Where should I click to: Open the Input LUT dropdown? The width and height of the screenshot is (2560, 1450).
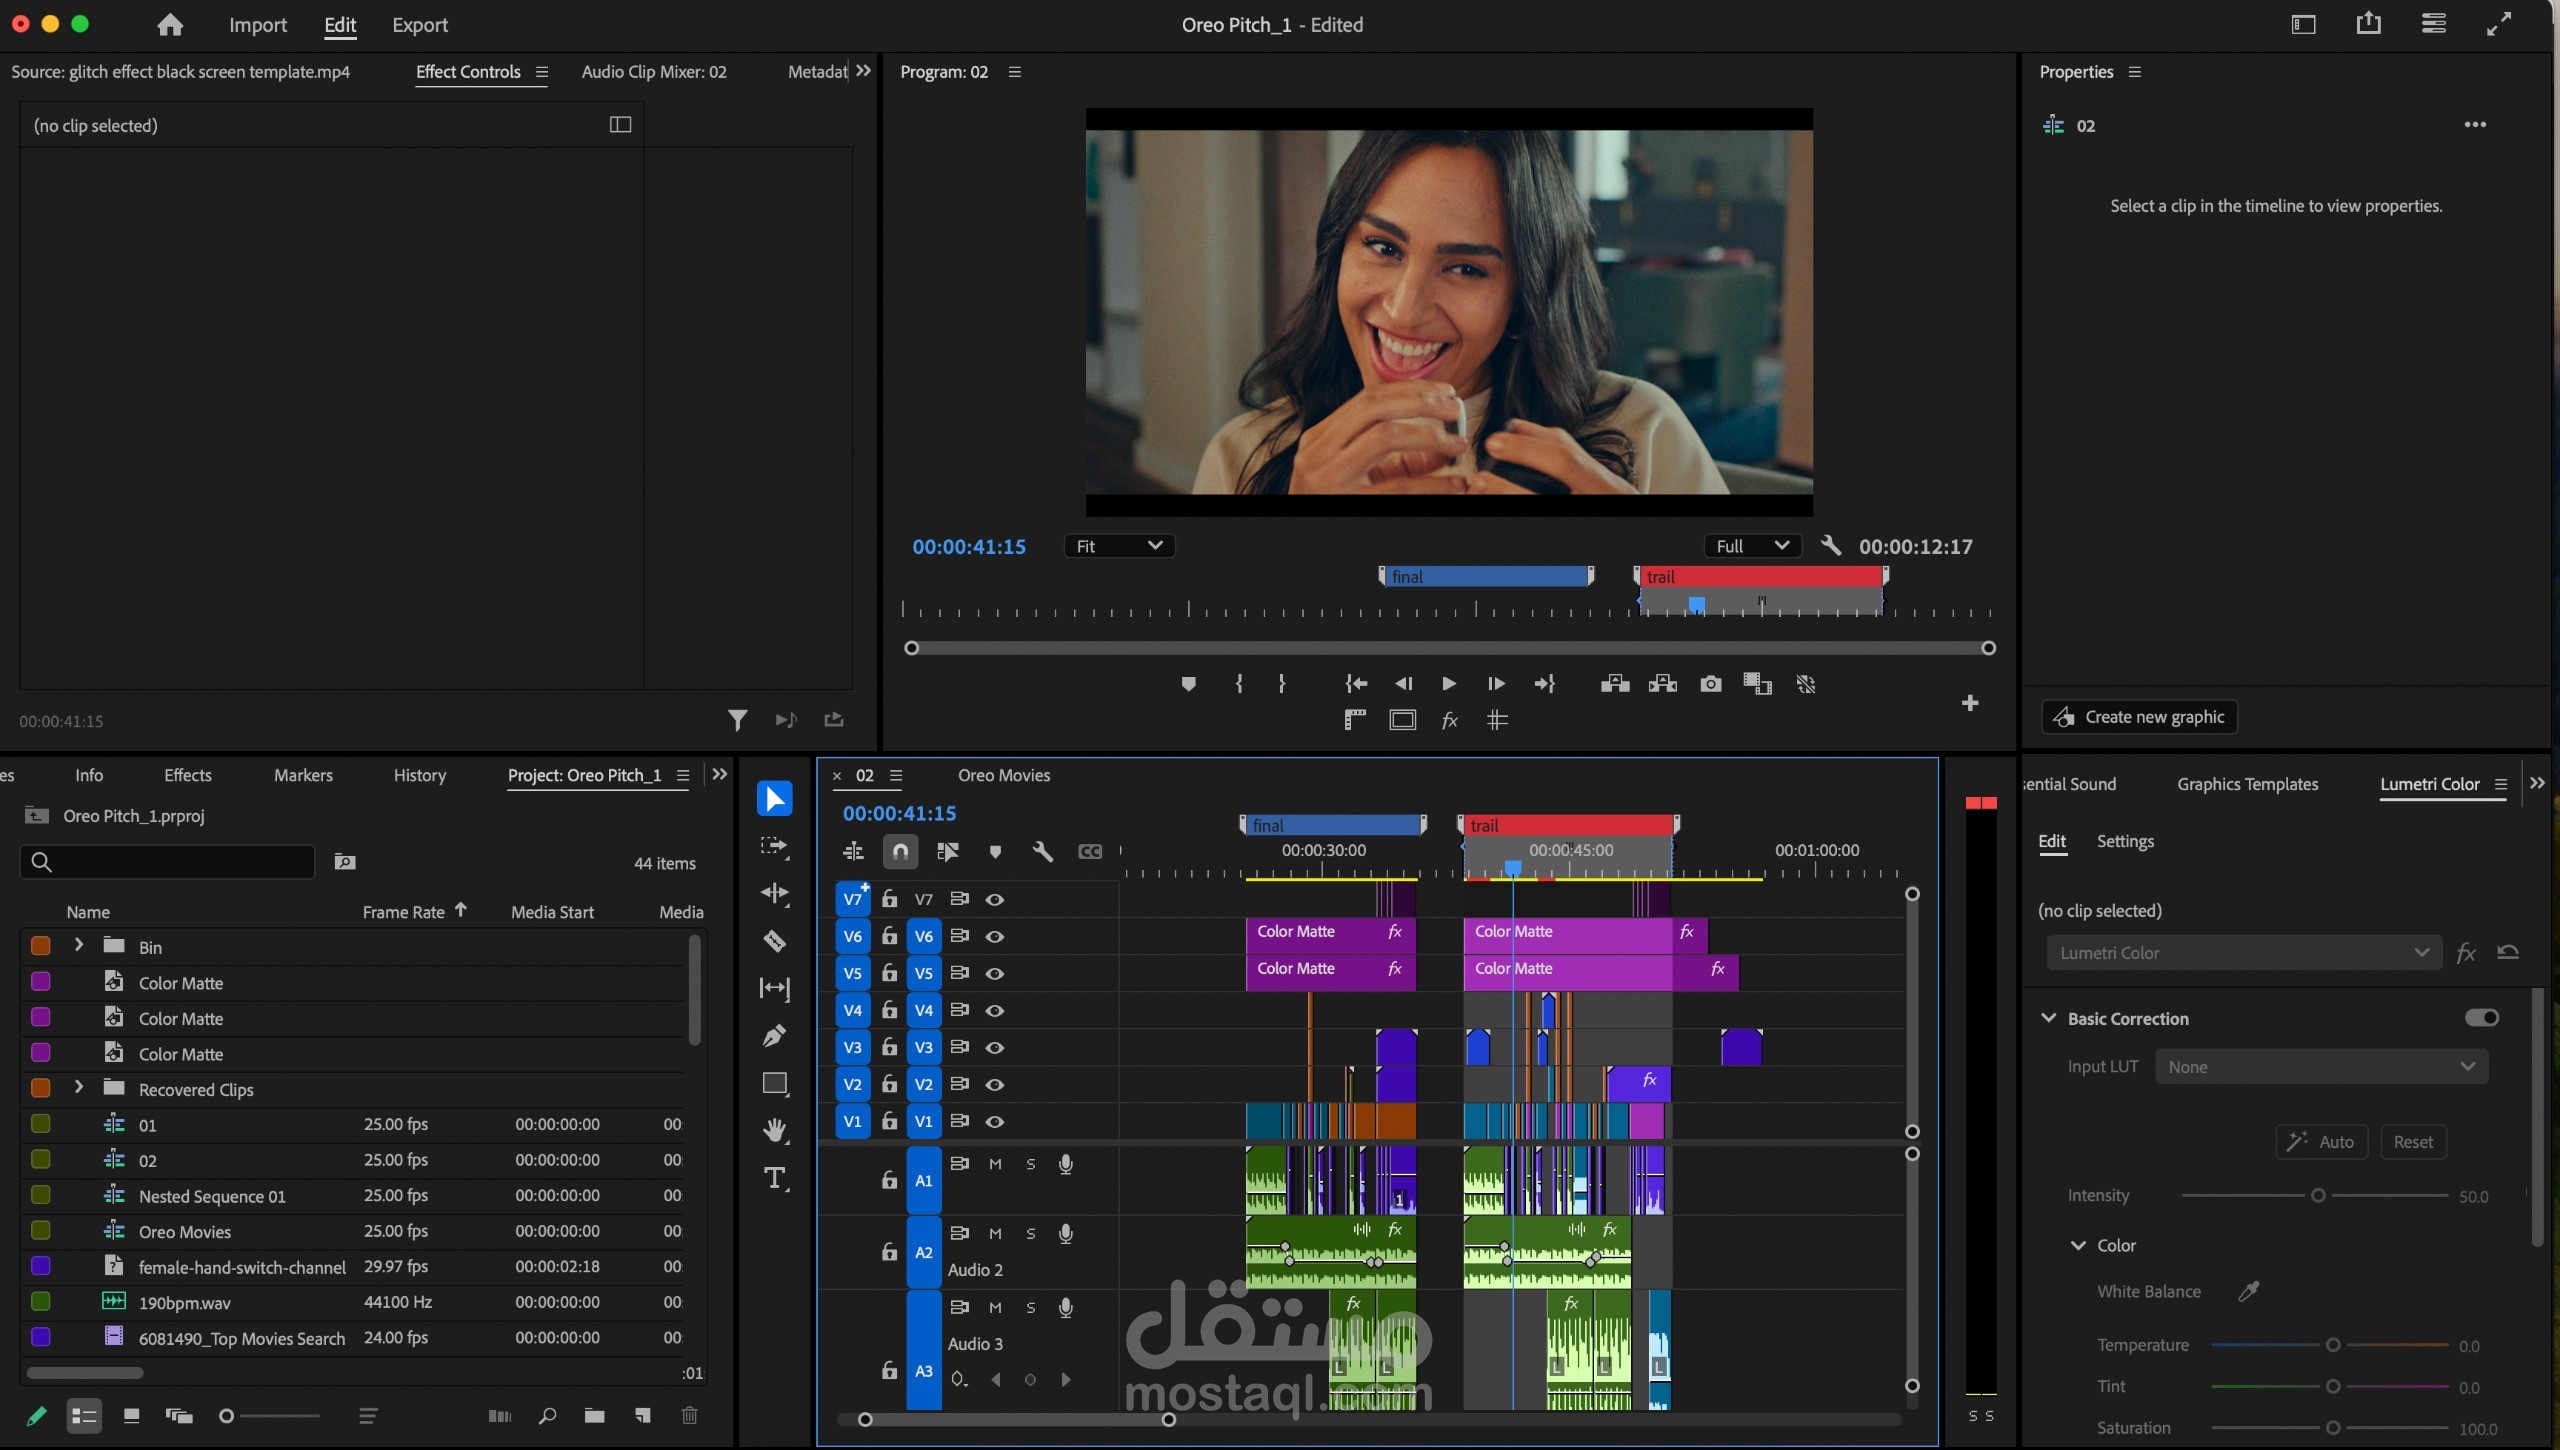[x=2320, y=1067]
